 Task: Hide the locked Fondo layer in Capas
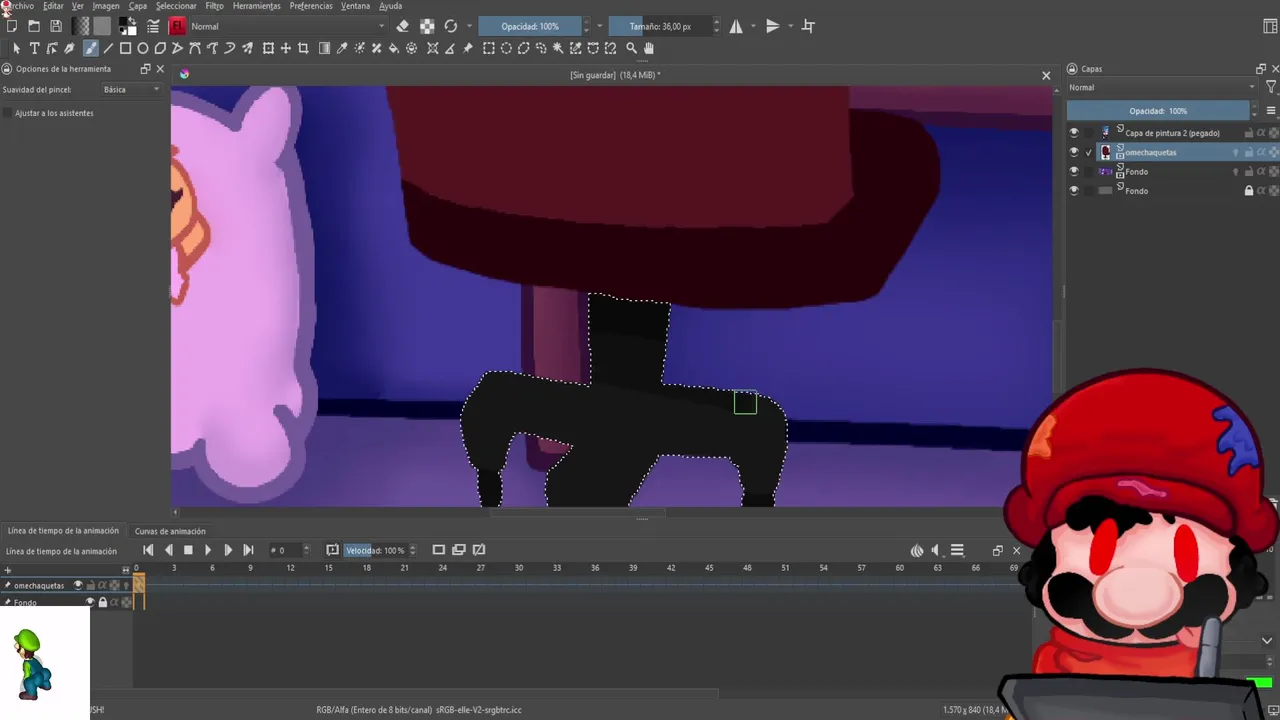[1074, 190]
